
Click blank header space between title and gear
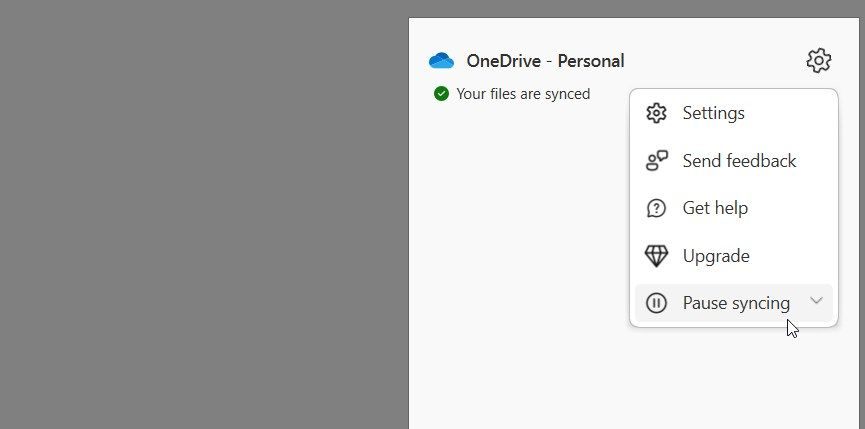coord(715,61)
